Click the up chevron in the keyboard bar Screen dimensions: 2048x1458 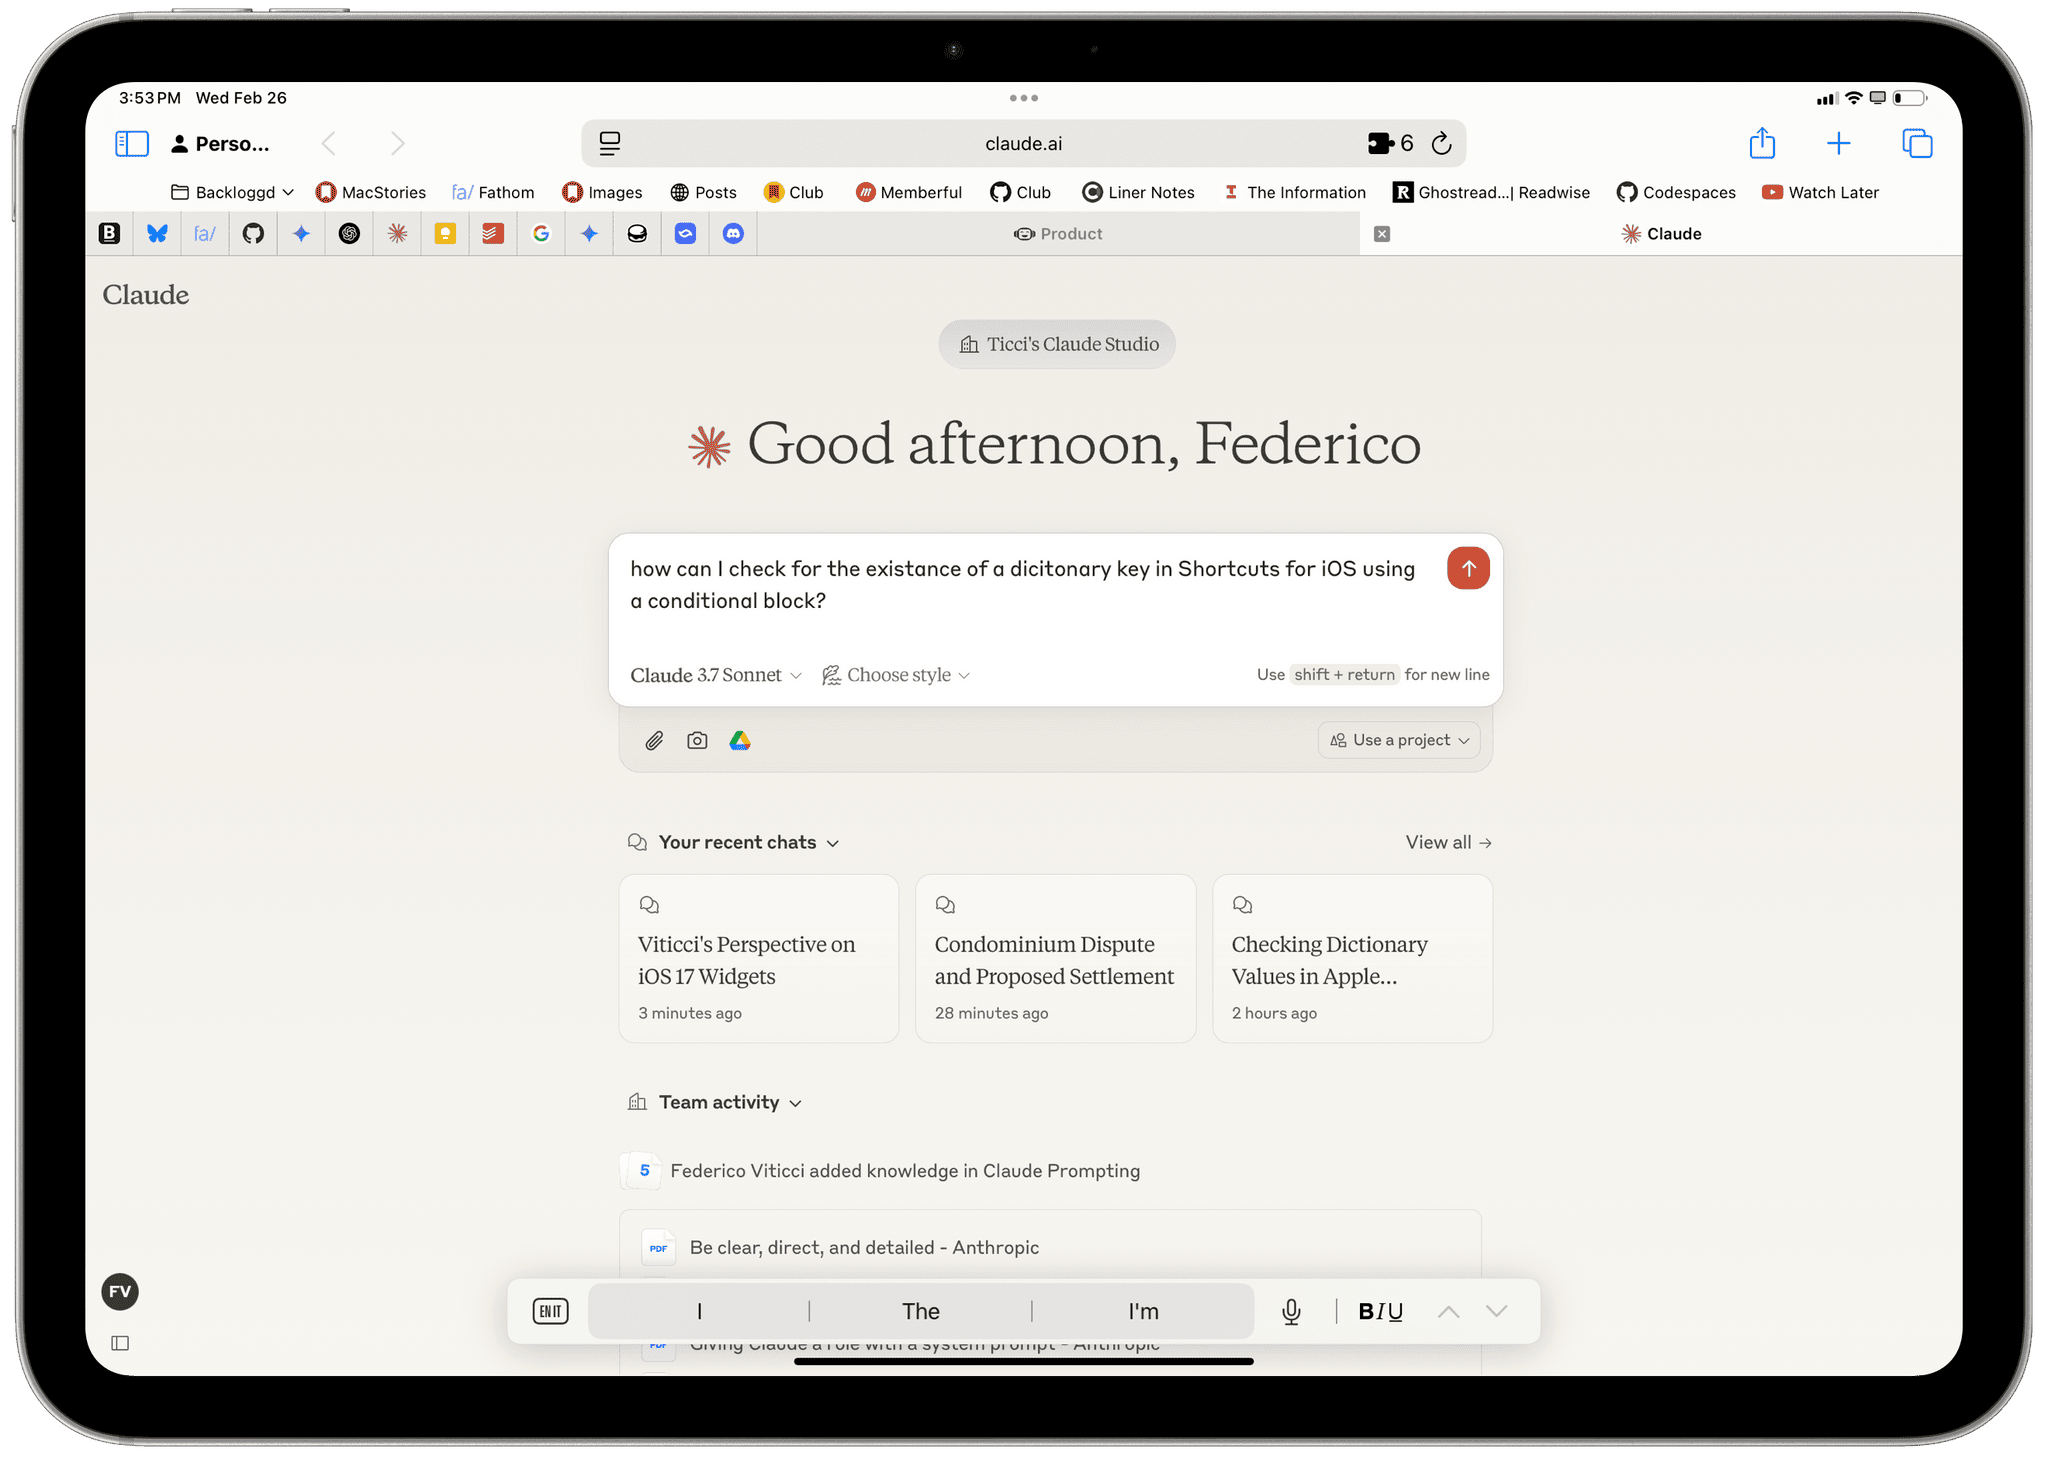pos(1448,1312)
